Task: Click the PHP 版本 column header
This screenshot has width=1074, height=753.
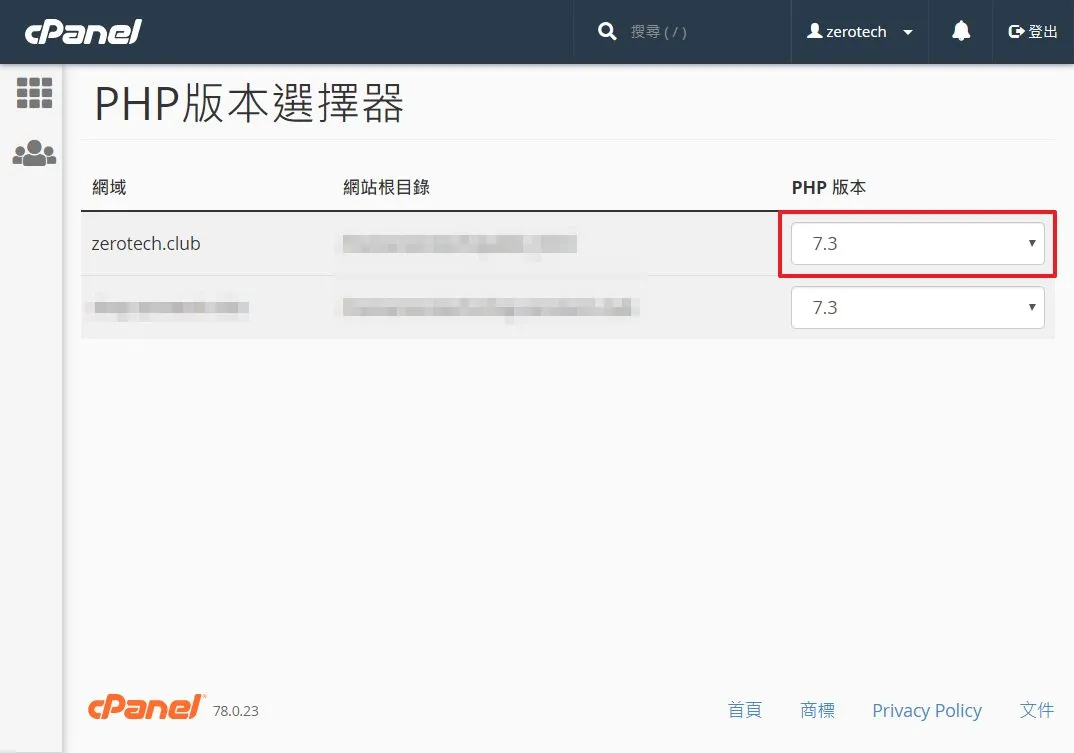Action: tap(829, 187)
